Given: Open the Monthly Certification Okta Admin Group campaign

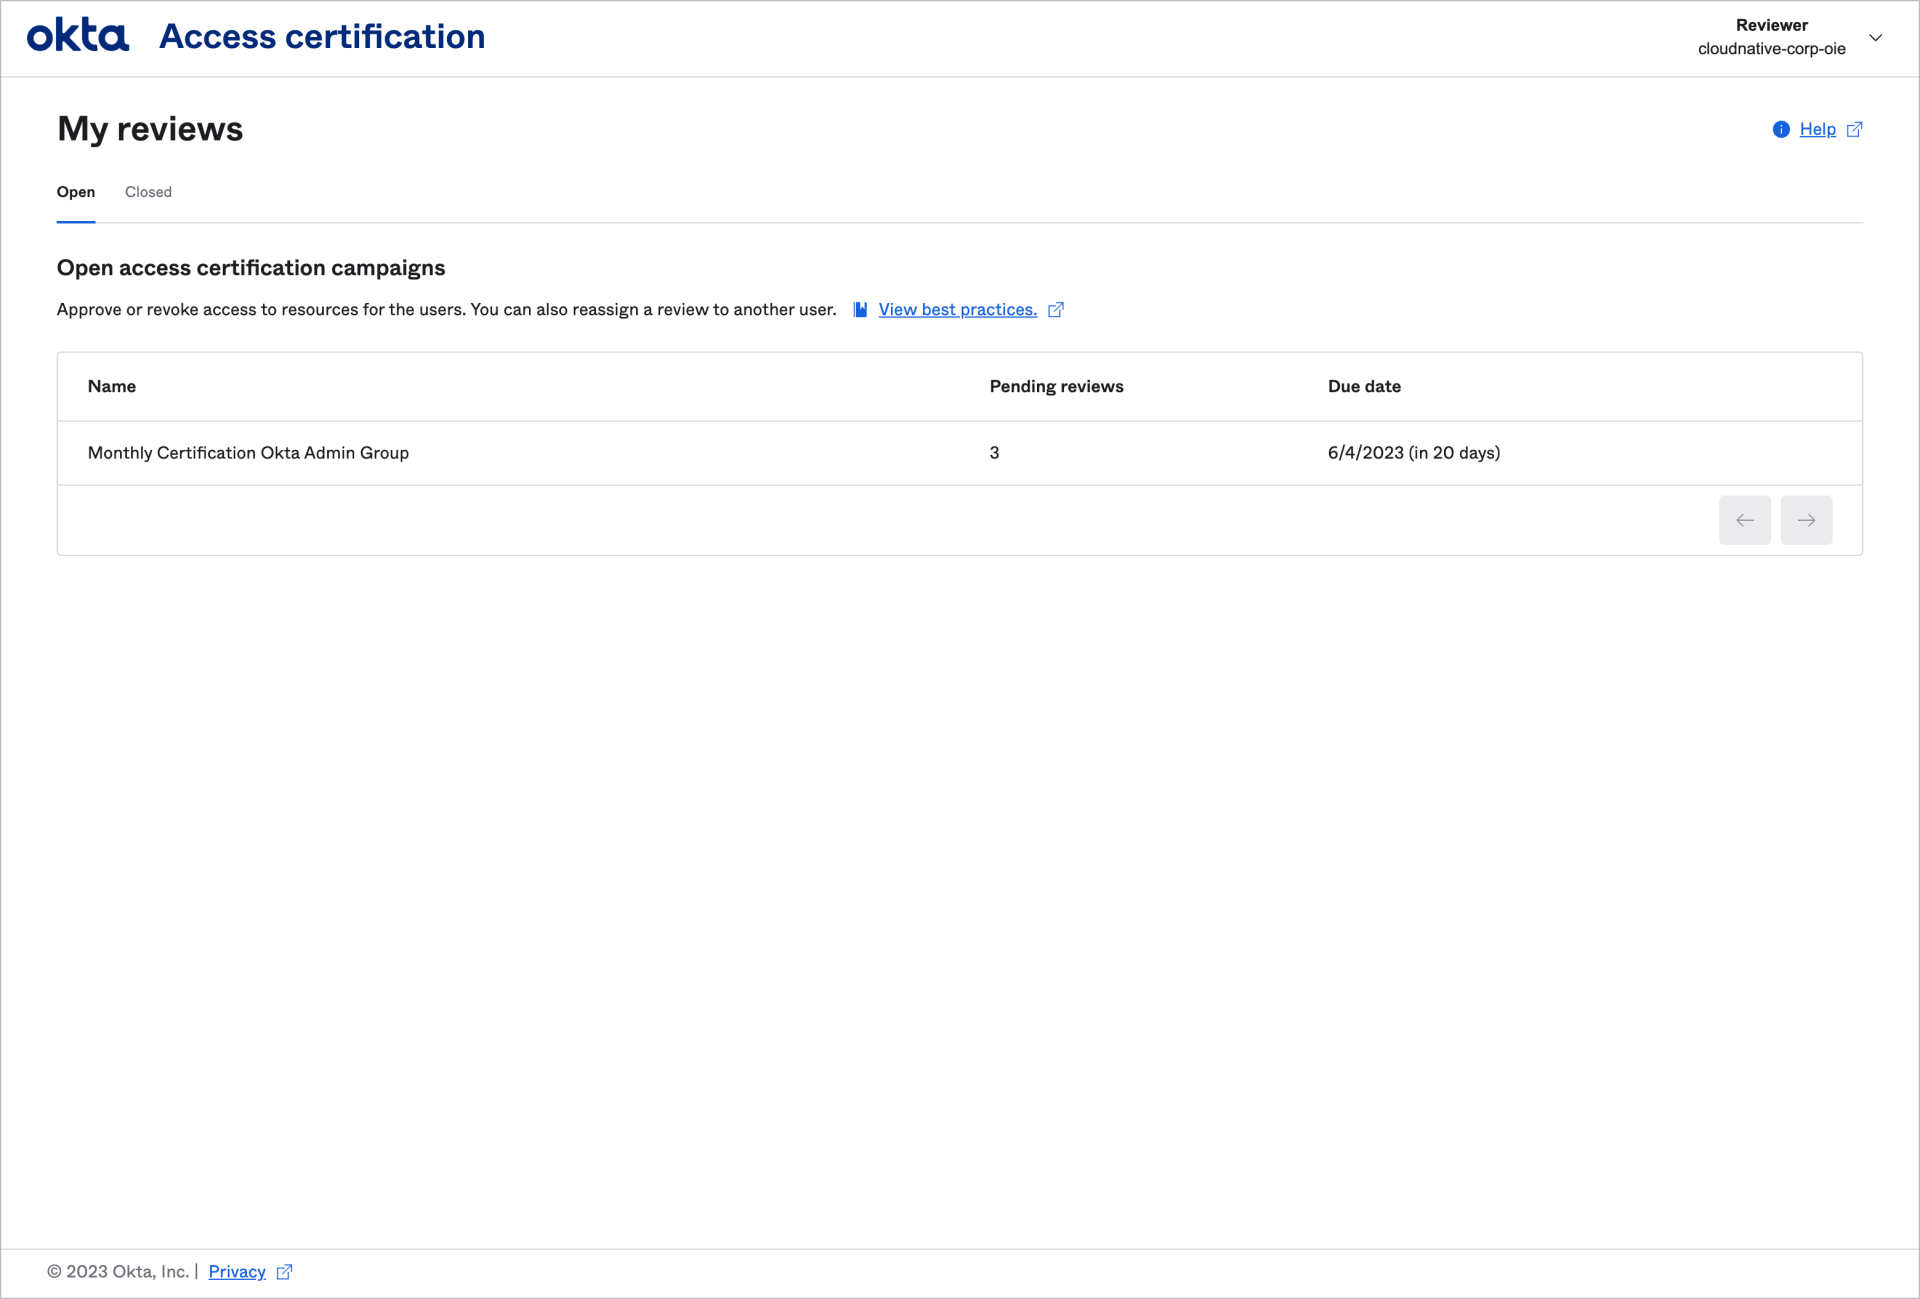Looking at the screenshot, I should (248, 453).
